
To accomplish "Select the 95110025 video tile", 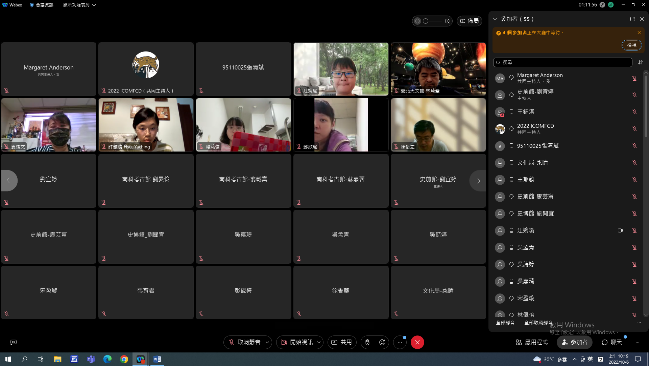I will pyautogui.click(x=243, y=69).
